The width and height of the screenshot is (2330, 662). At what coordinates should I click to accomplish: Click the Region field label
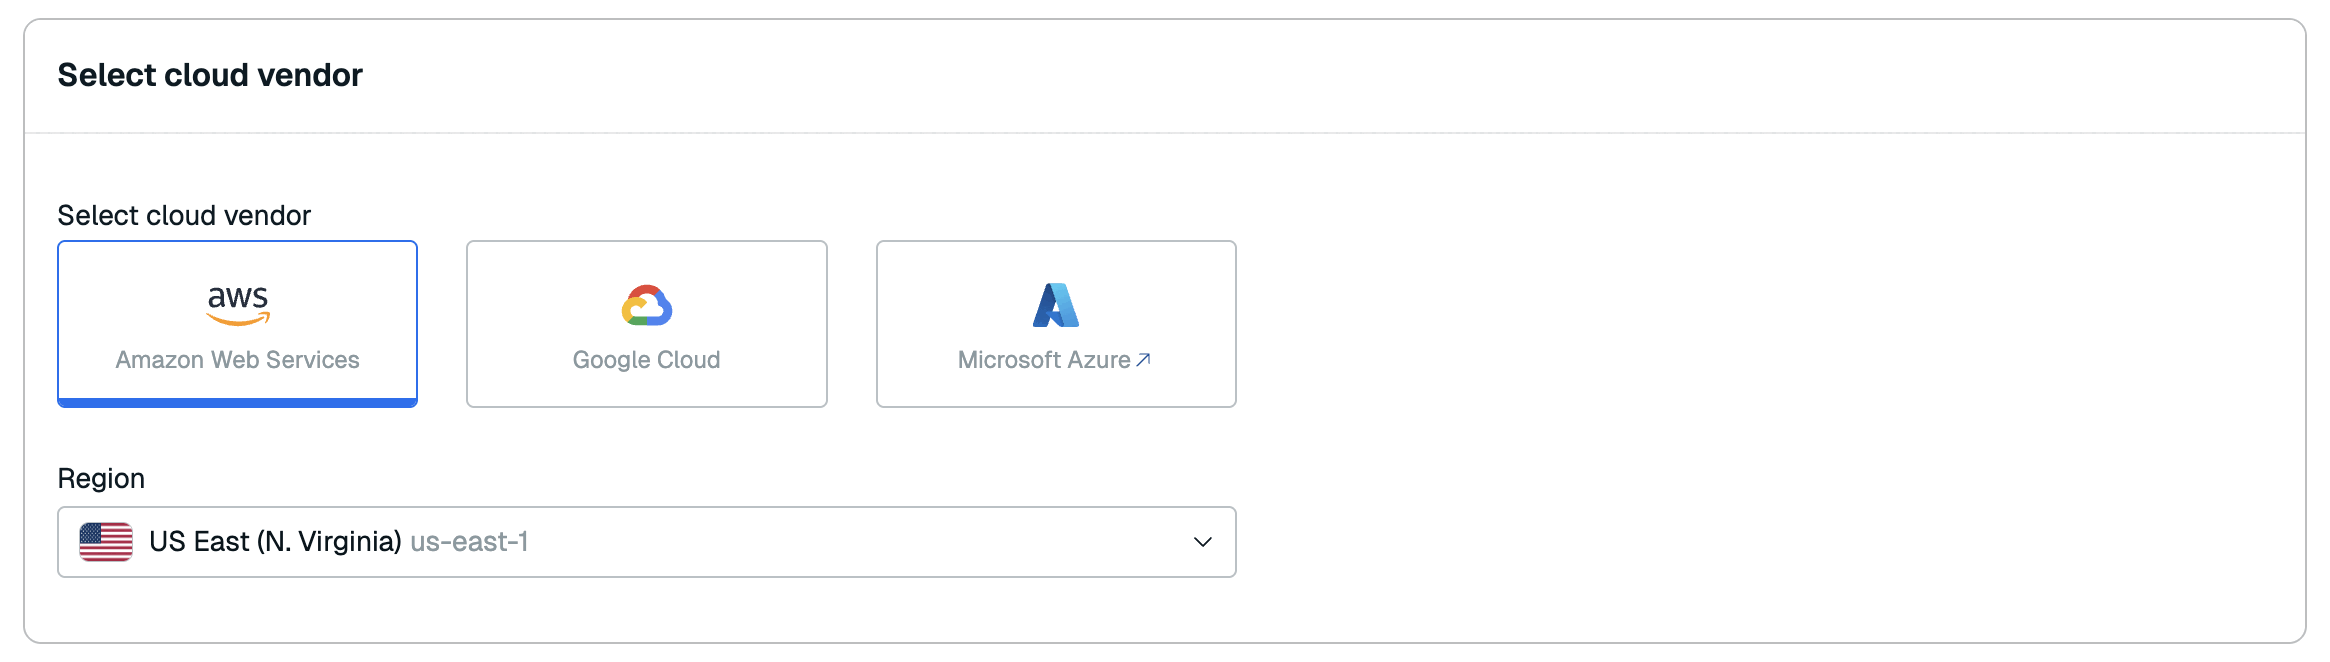point(101,478)
